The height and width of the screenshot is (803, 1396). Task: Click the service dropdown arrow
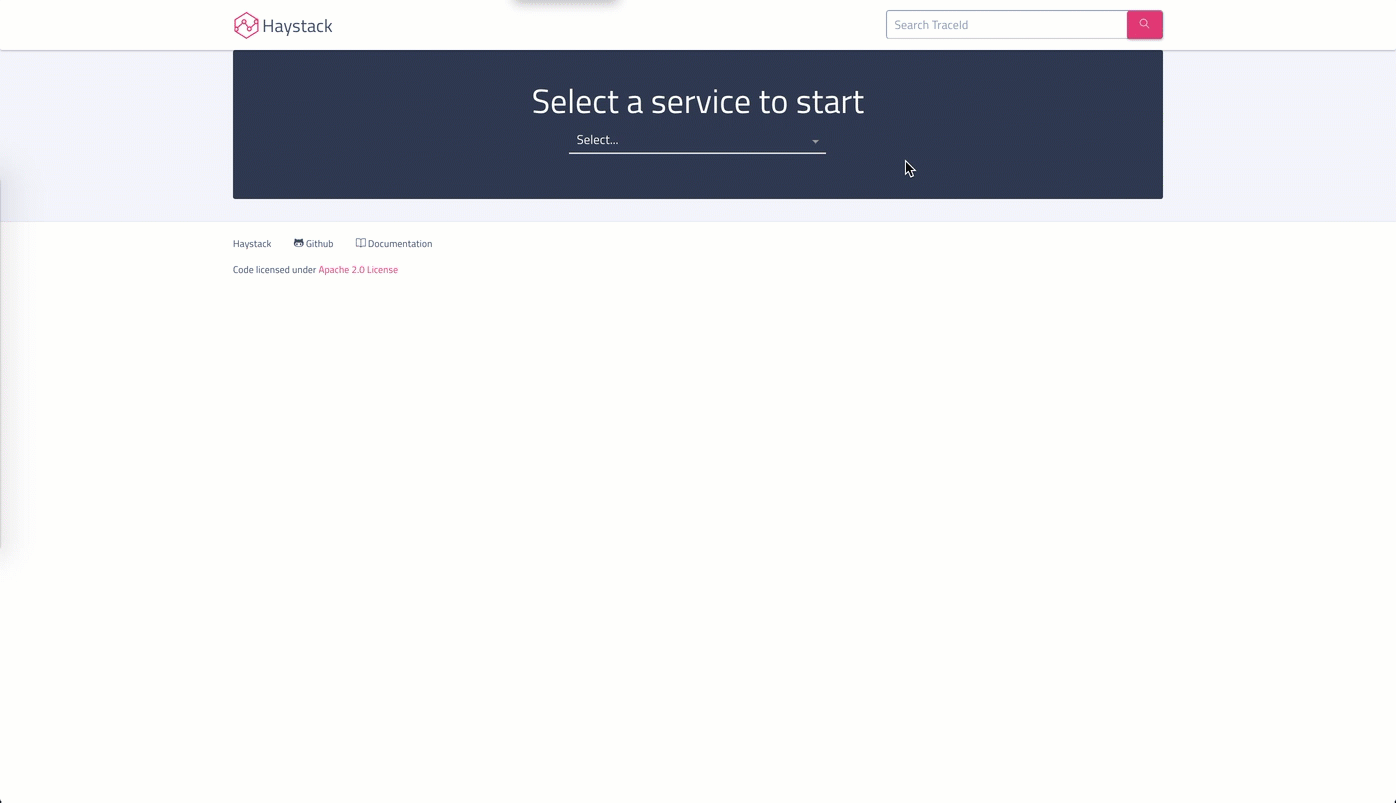point(815,141)
